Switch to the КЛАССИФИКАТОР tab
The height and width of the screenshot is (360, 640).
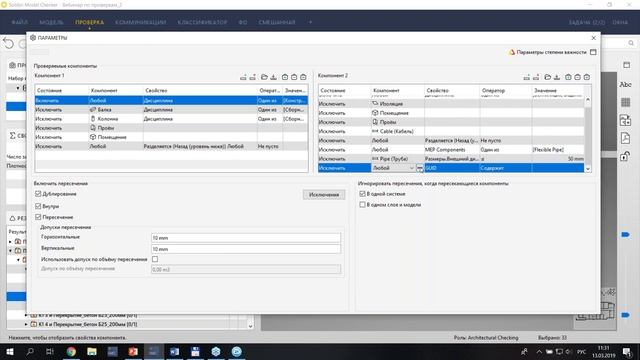point(202,22)
